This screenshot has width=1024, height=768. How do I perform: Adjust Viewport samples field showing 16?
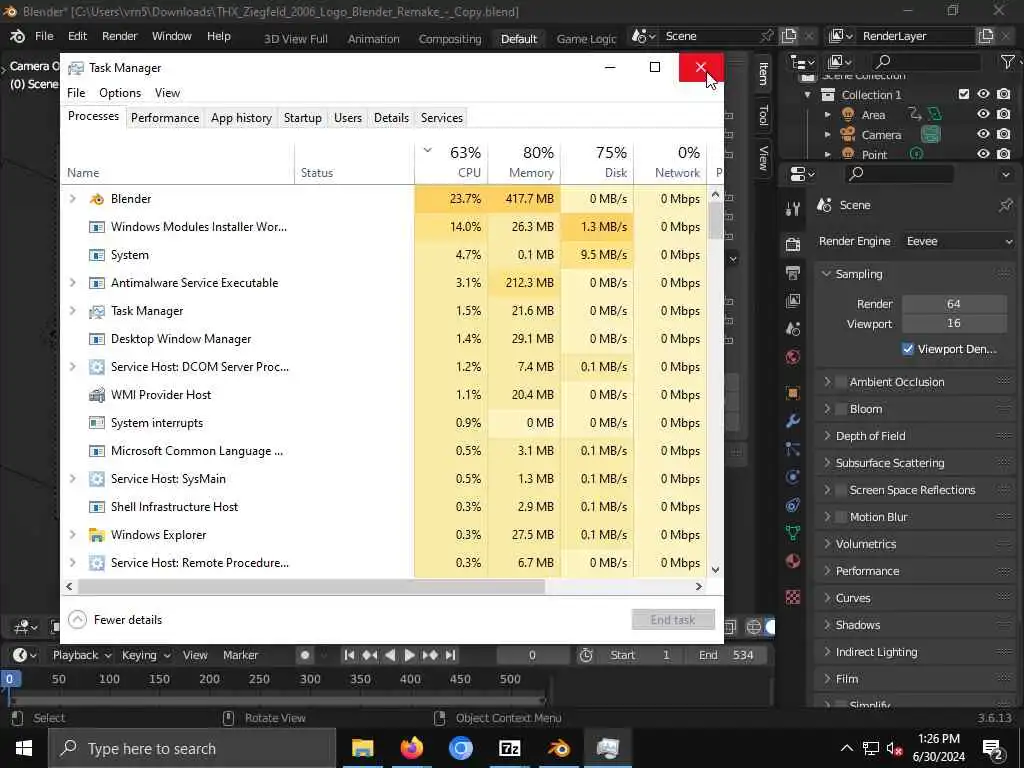point(954,323)
